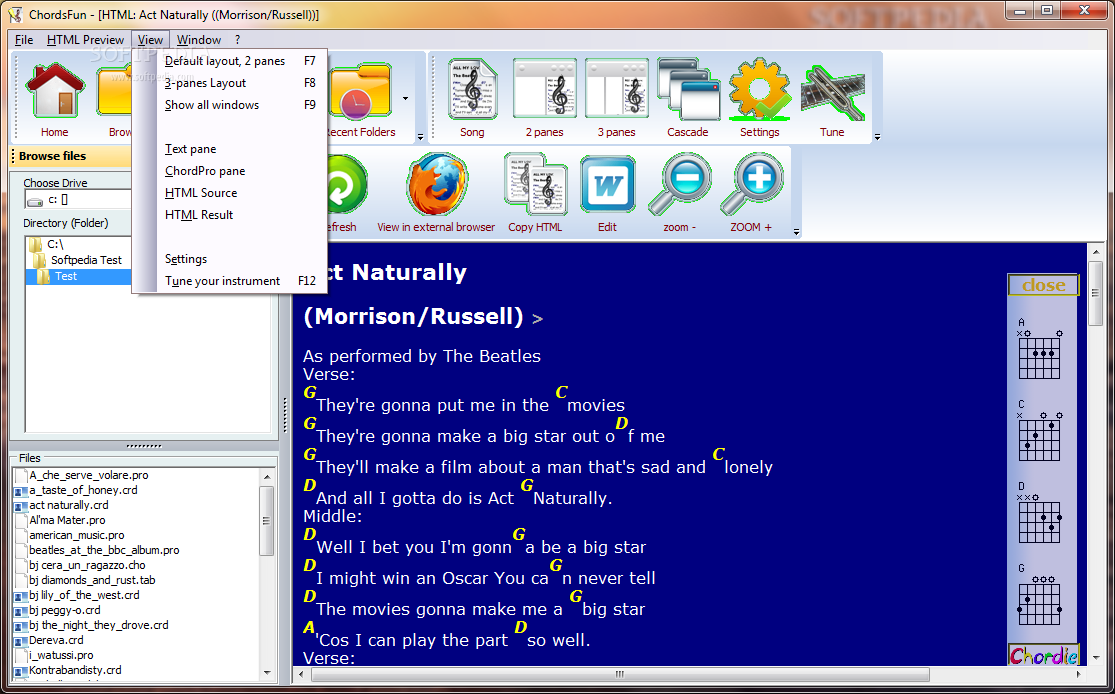Viewport: 1115px width, 694px height.
Task: Open the Choose Drive combo box
Action: [x=78, y=200]
